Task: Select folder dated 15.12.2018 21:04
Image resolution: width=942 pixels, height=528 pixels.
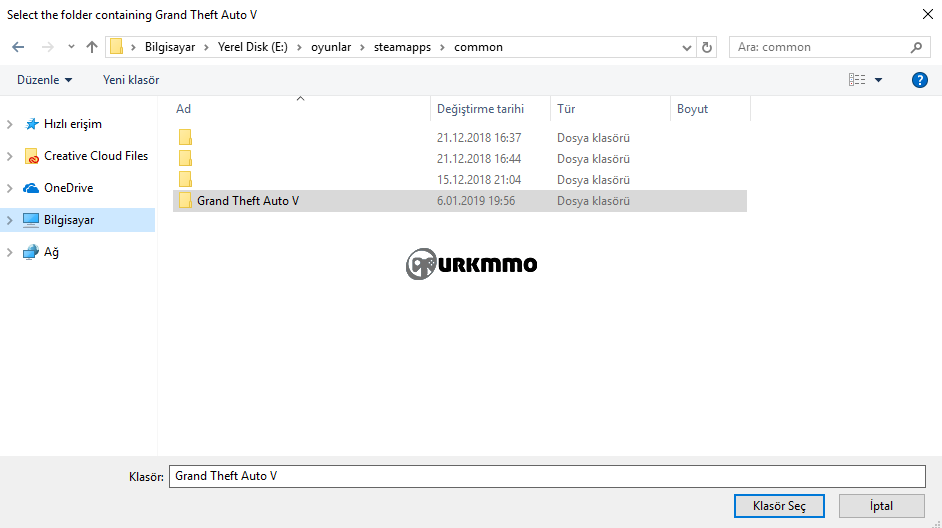Action: [x=460, y=180]
